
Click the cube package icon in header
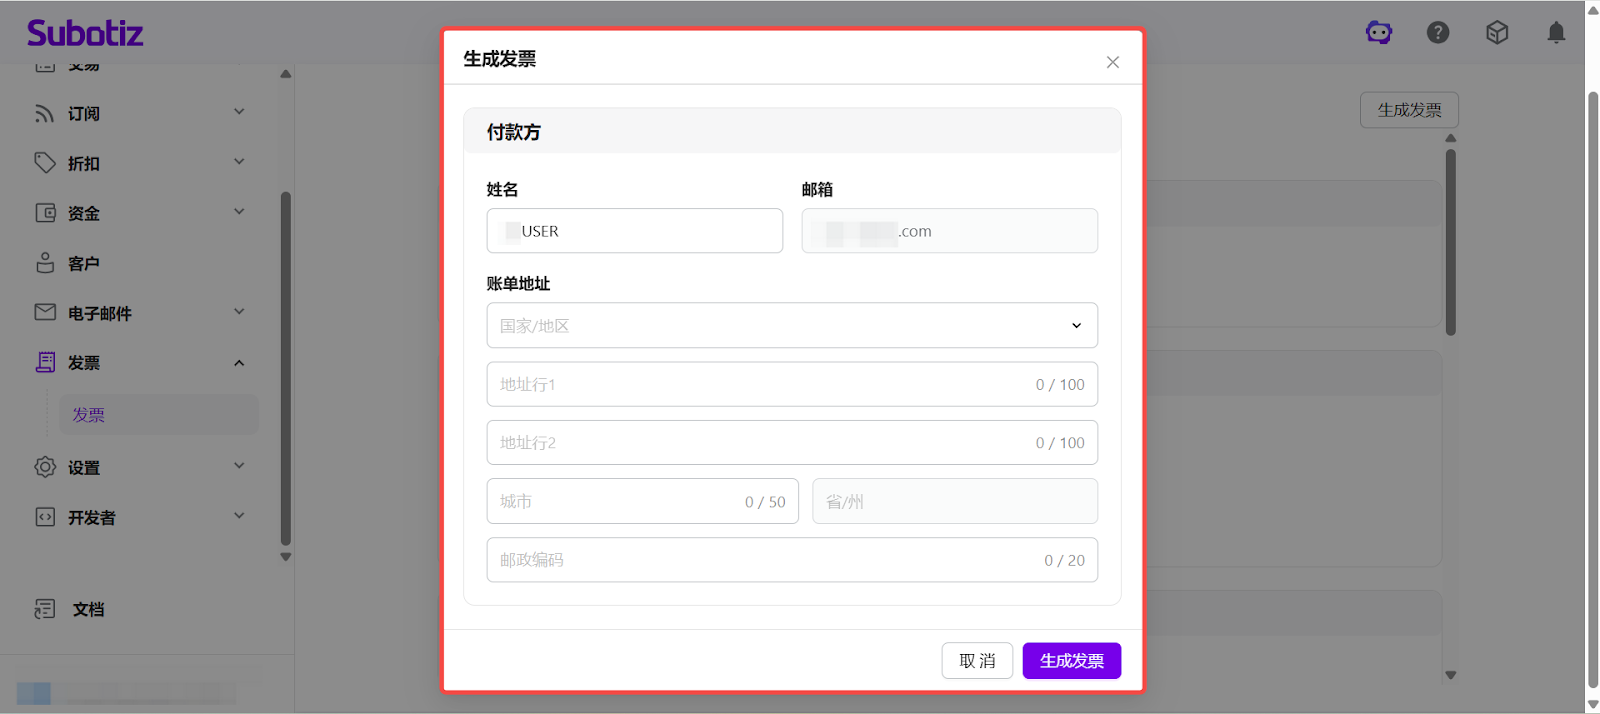coord(1497,33)
